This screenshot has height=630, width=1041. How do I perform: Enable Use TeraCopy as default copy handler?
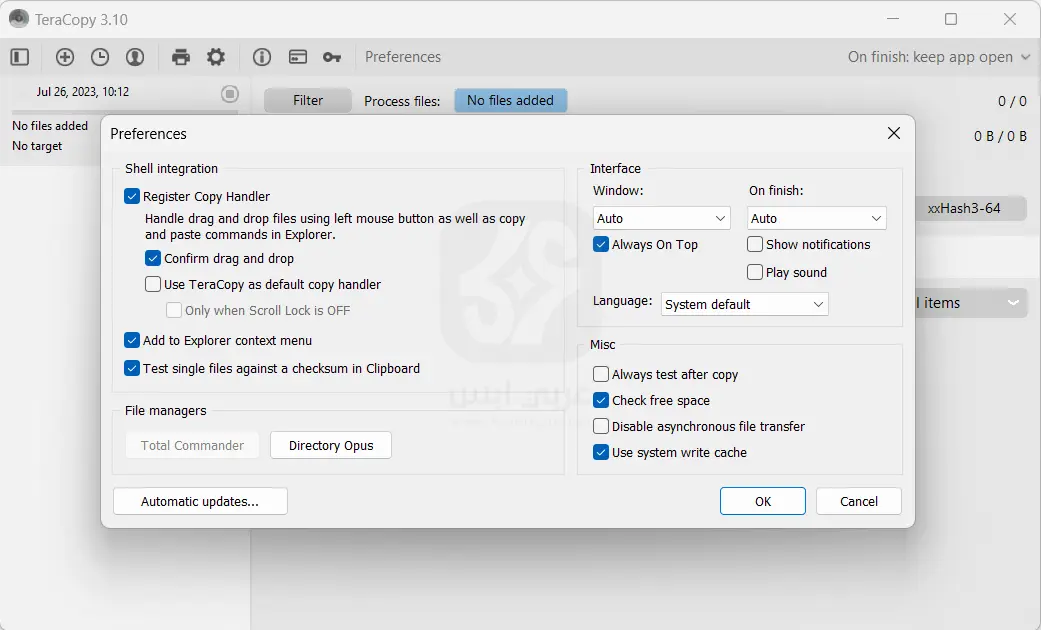pos(153,285)
